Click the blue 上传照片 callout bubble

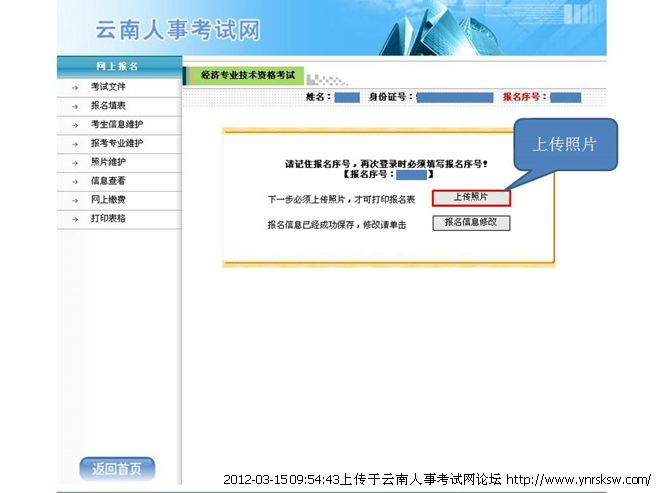[x=565, y=144]
